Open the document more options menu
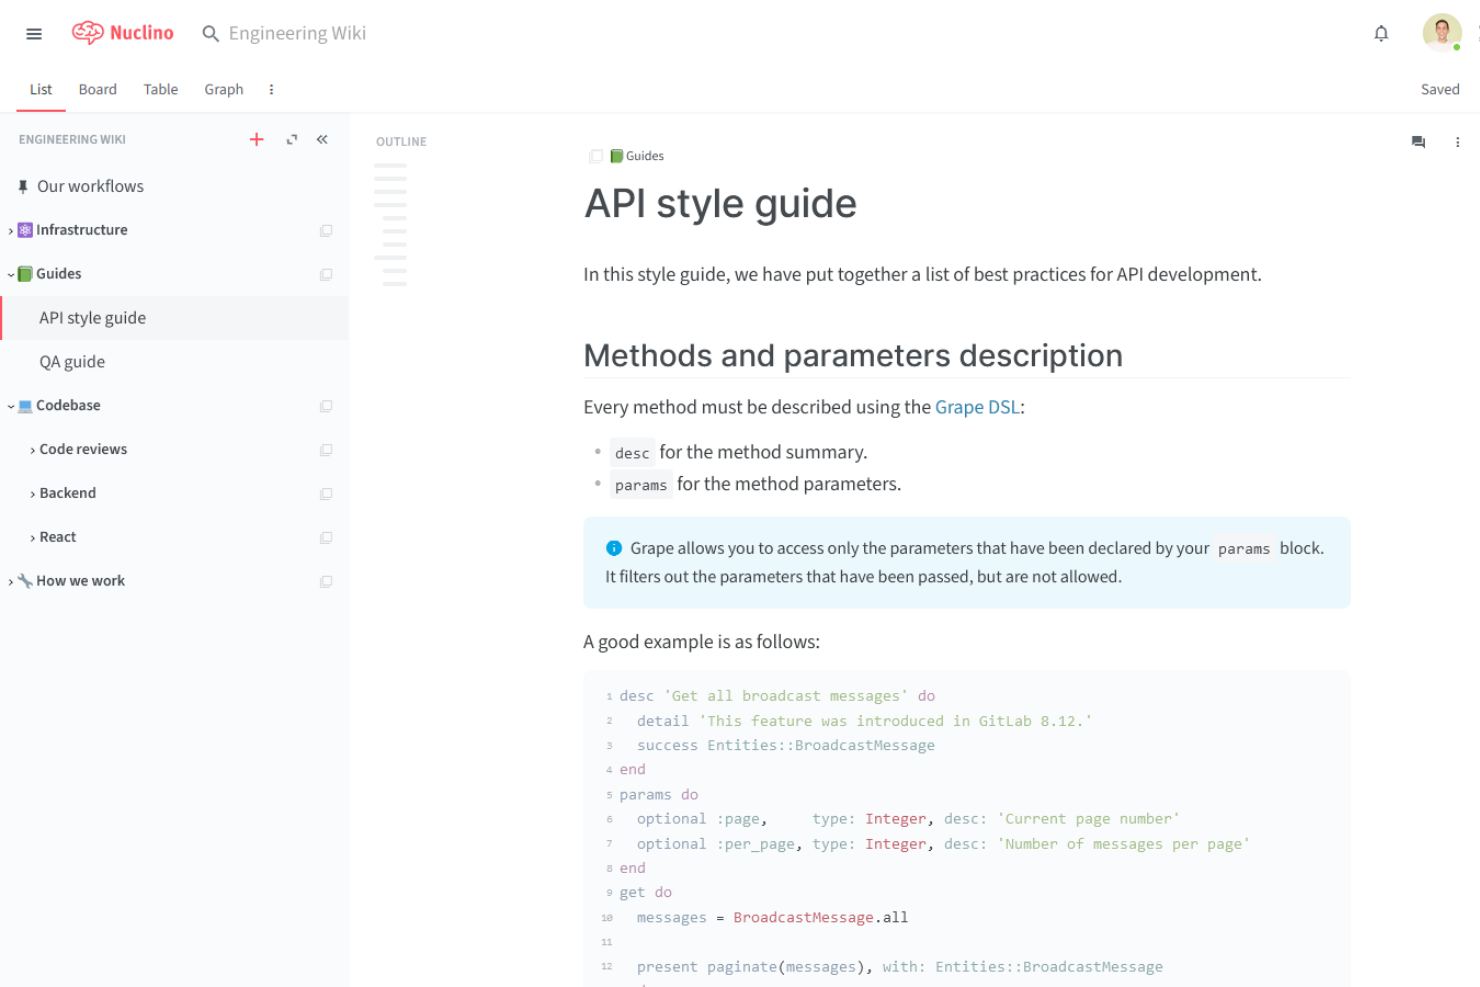Screen dimensions: 1480x987 1457,142
